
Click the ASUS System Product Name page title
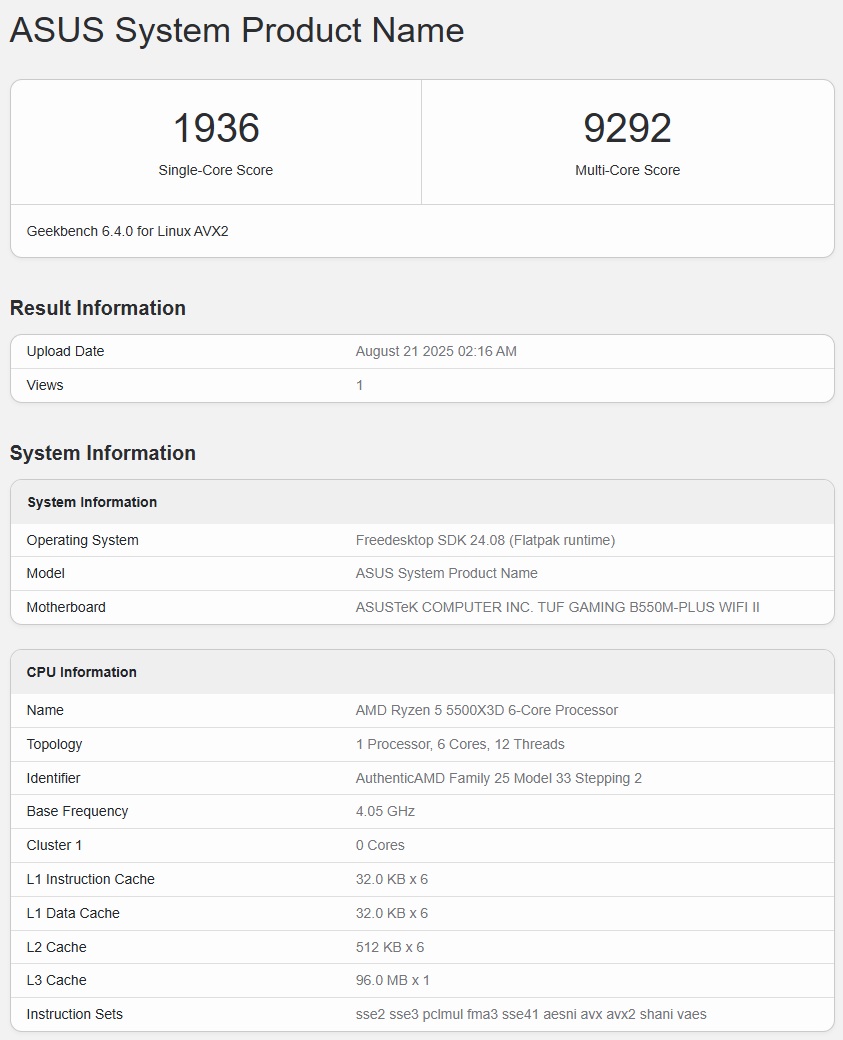click(x=237, y=30)
